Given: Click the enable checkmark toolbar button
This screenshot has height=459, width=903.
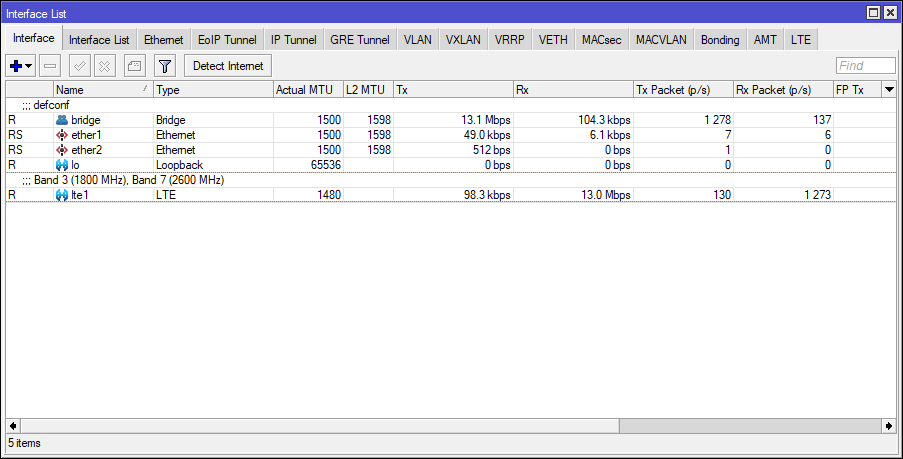Looking at the screenshot, I should tap(79, 66).
